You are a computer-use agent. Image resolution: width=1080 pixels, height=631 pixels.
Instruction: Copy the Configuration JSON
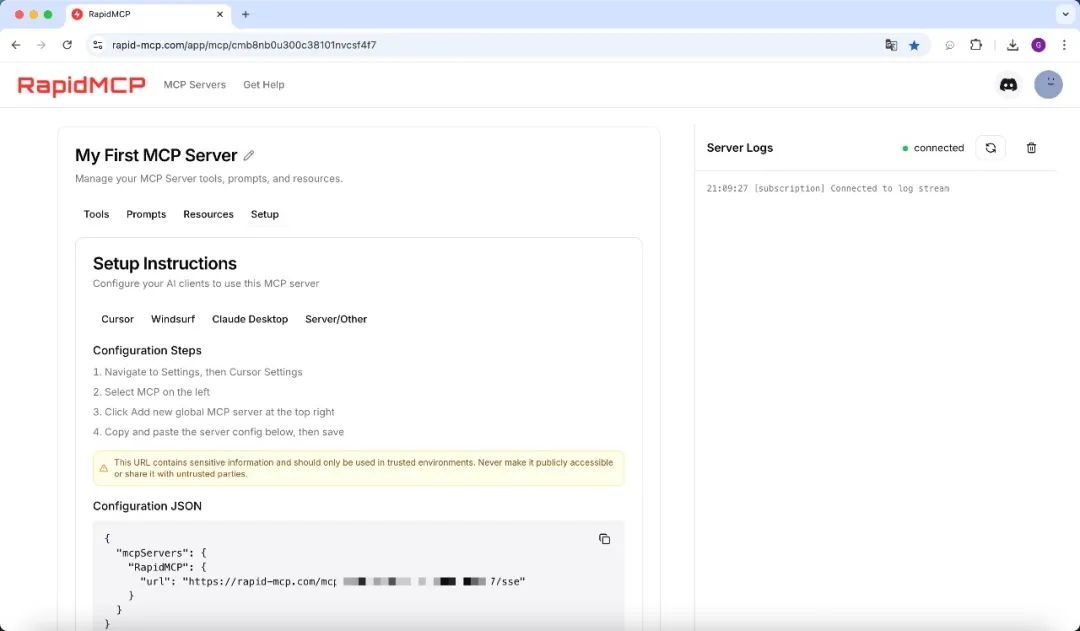coord(604,538)
